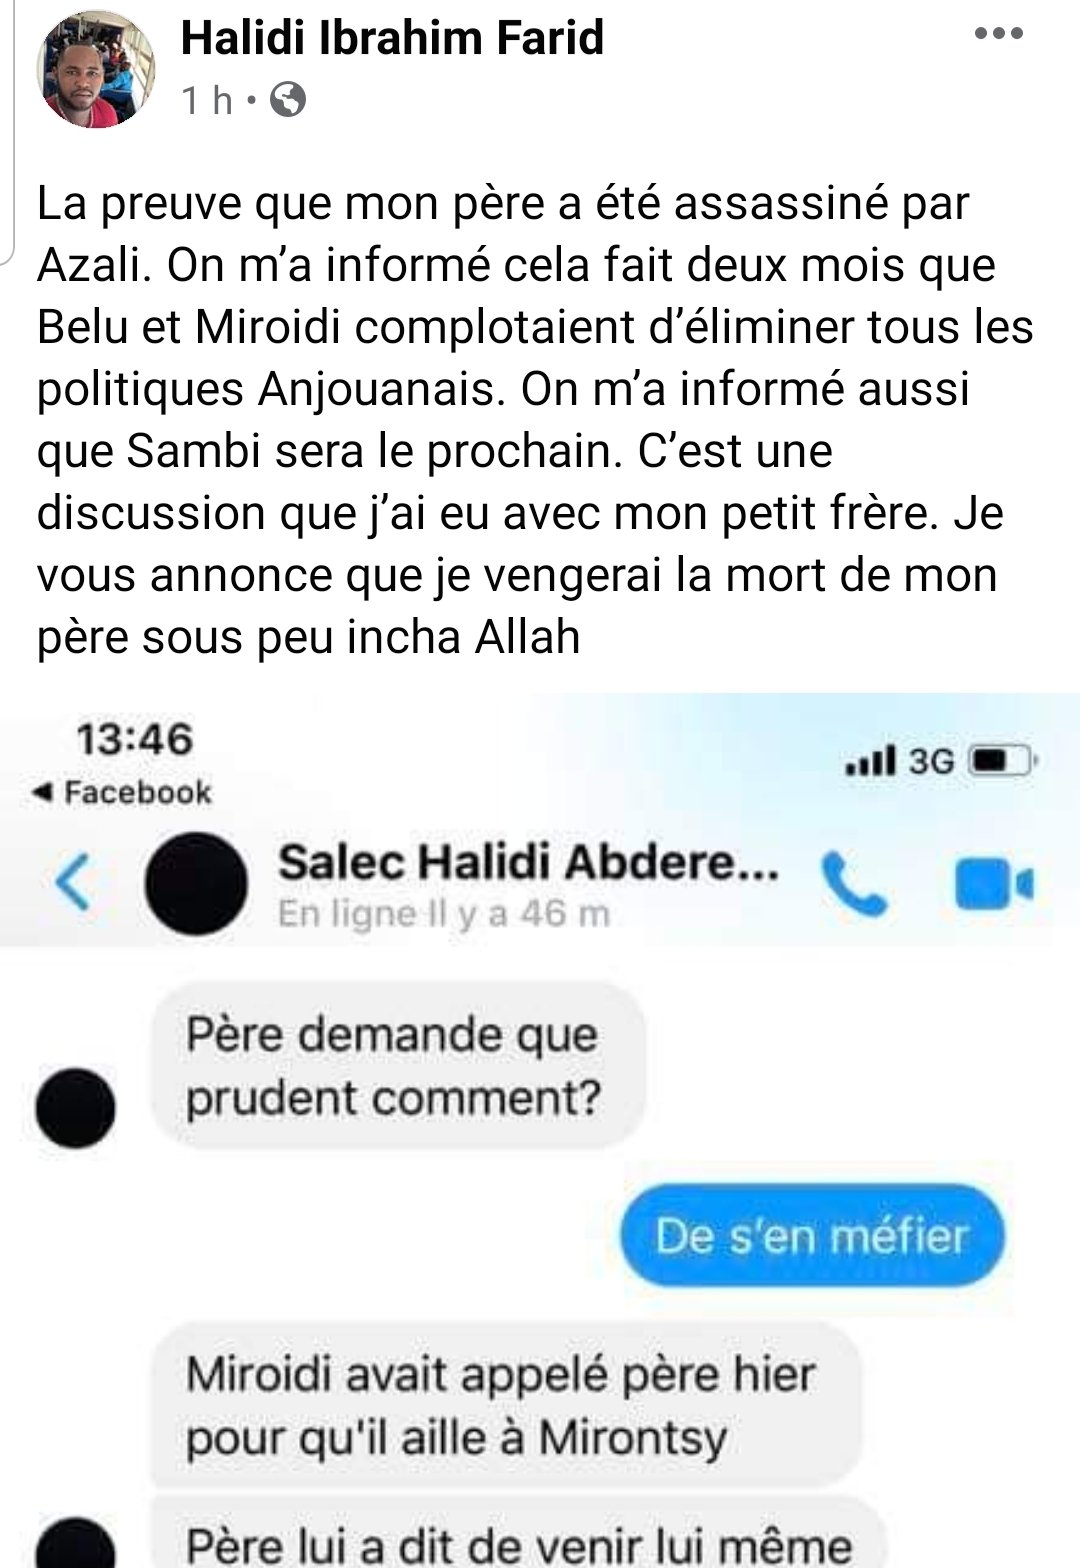The height and width of the screenshot is (1568, 1080).
Task: Open Halidi Ibrahim Farid's profile name link
Action: pyautogui.click(x=392, y=38)
